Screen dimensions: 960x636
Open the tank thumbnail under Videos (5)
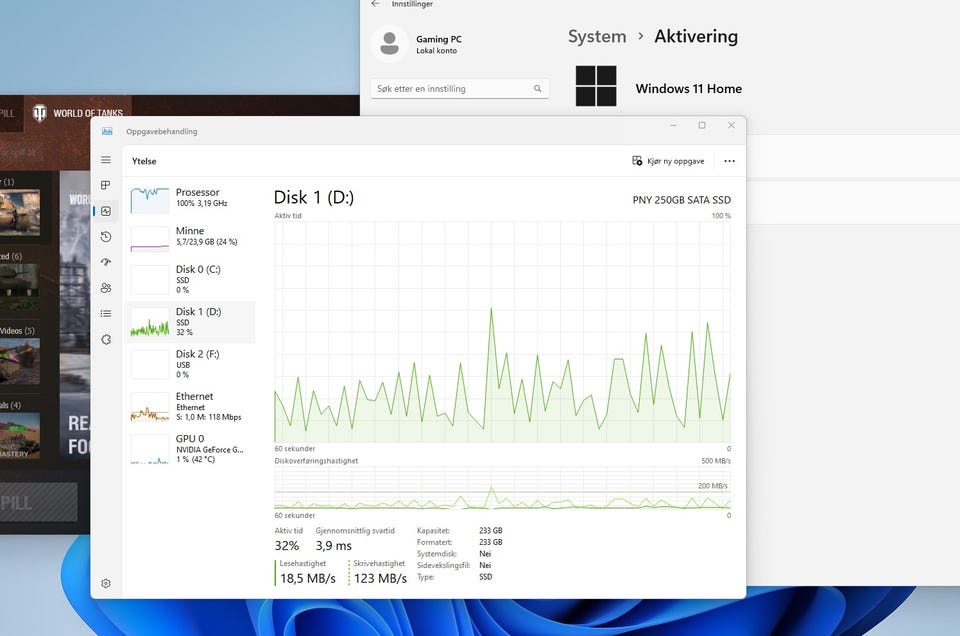[20, 361]
